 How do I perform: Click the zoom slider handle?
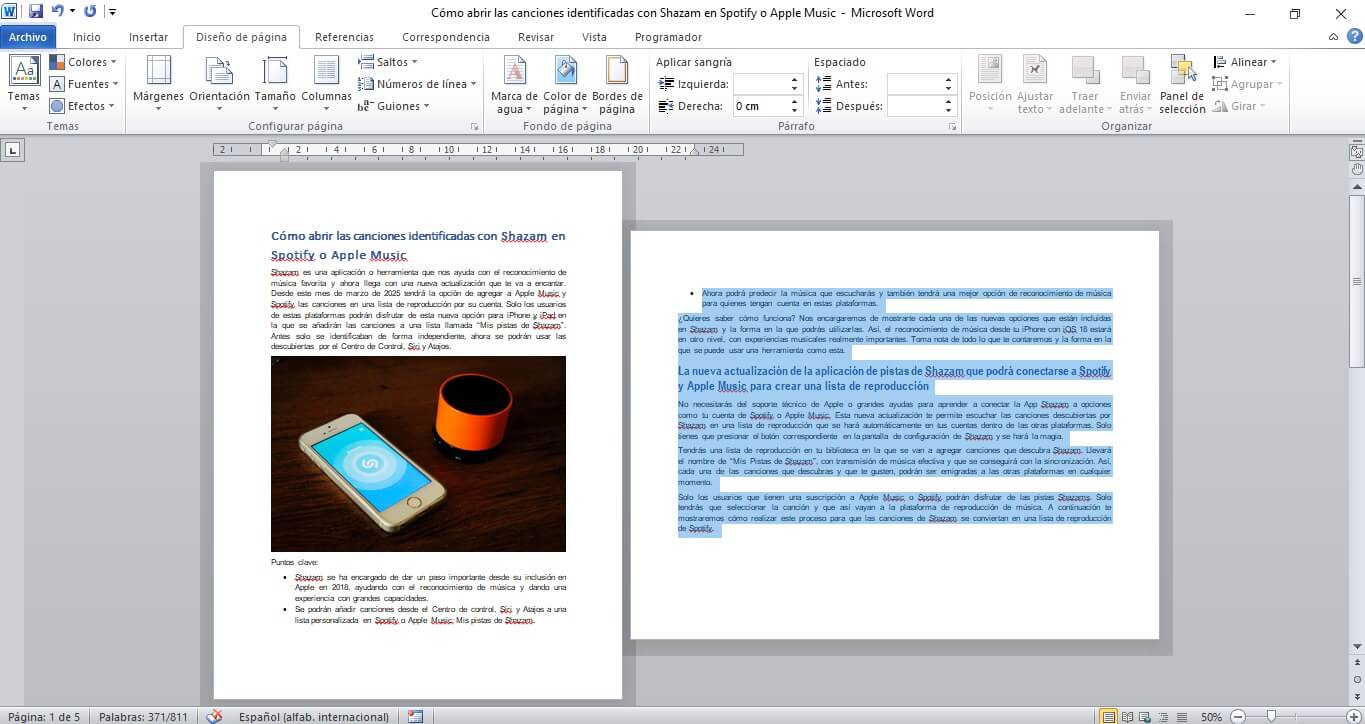tap(1270, 716)
